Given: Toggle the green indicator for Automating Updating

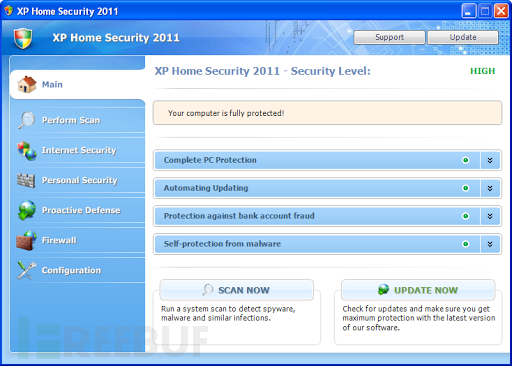Looking at the screenshot, I should tap(465, 188).
